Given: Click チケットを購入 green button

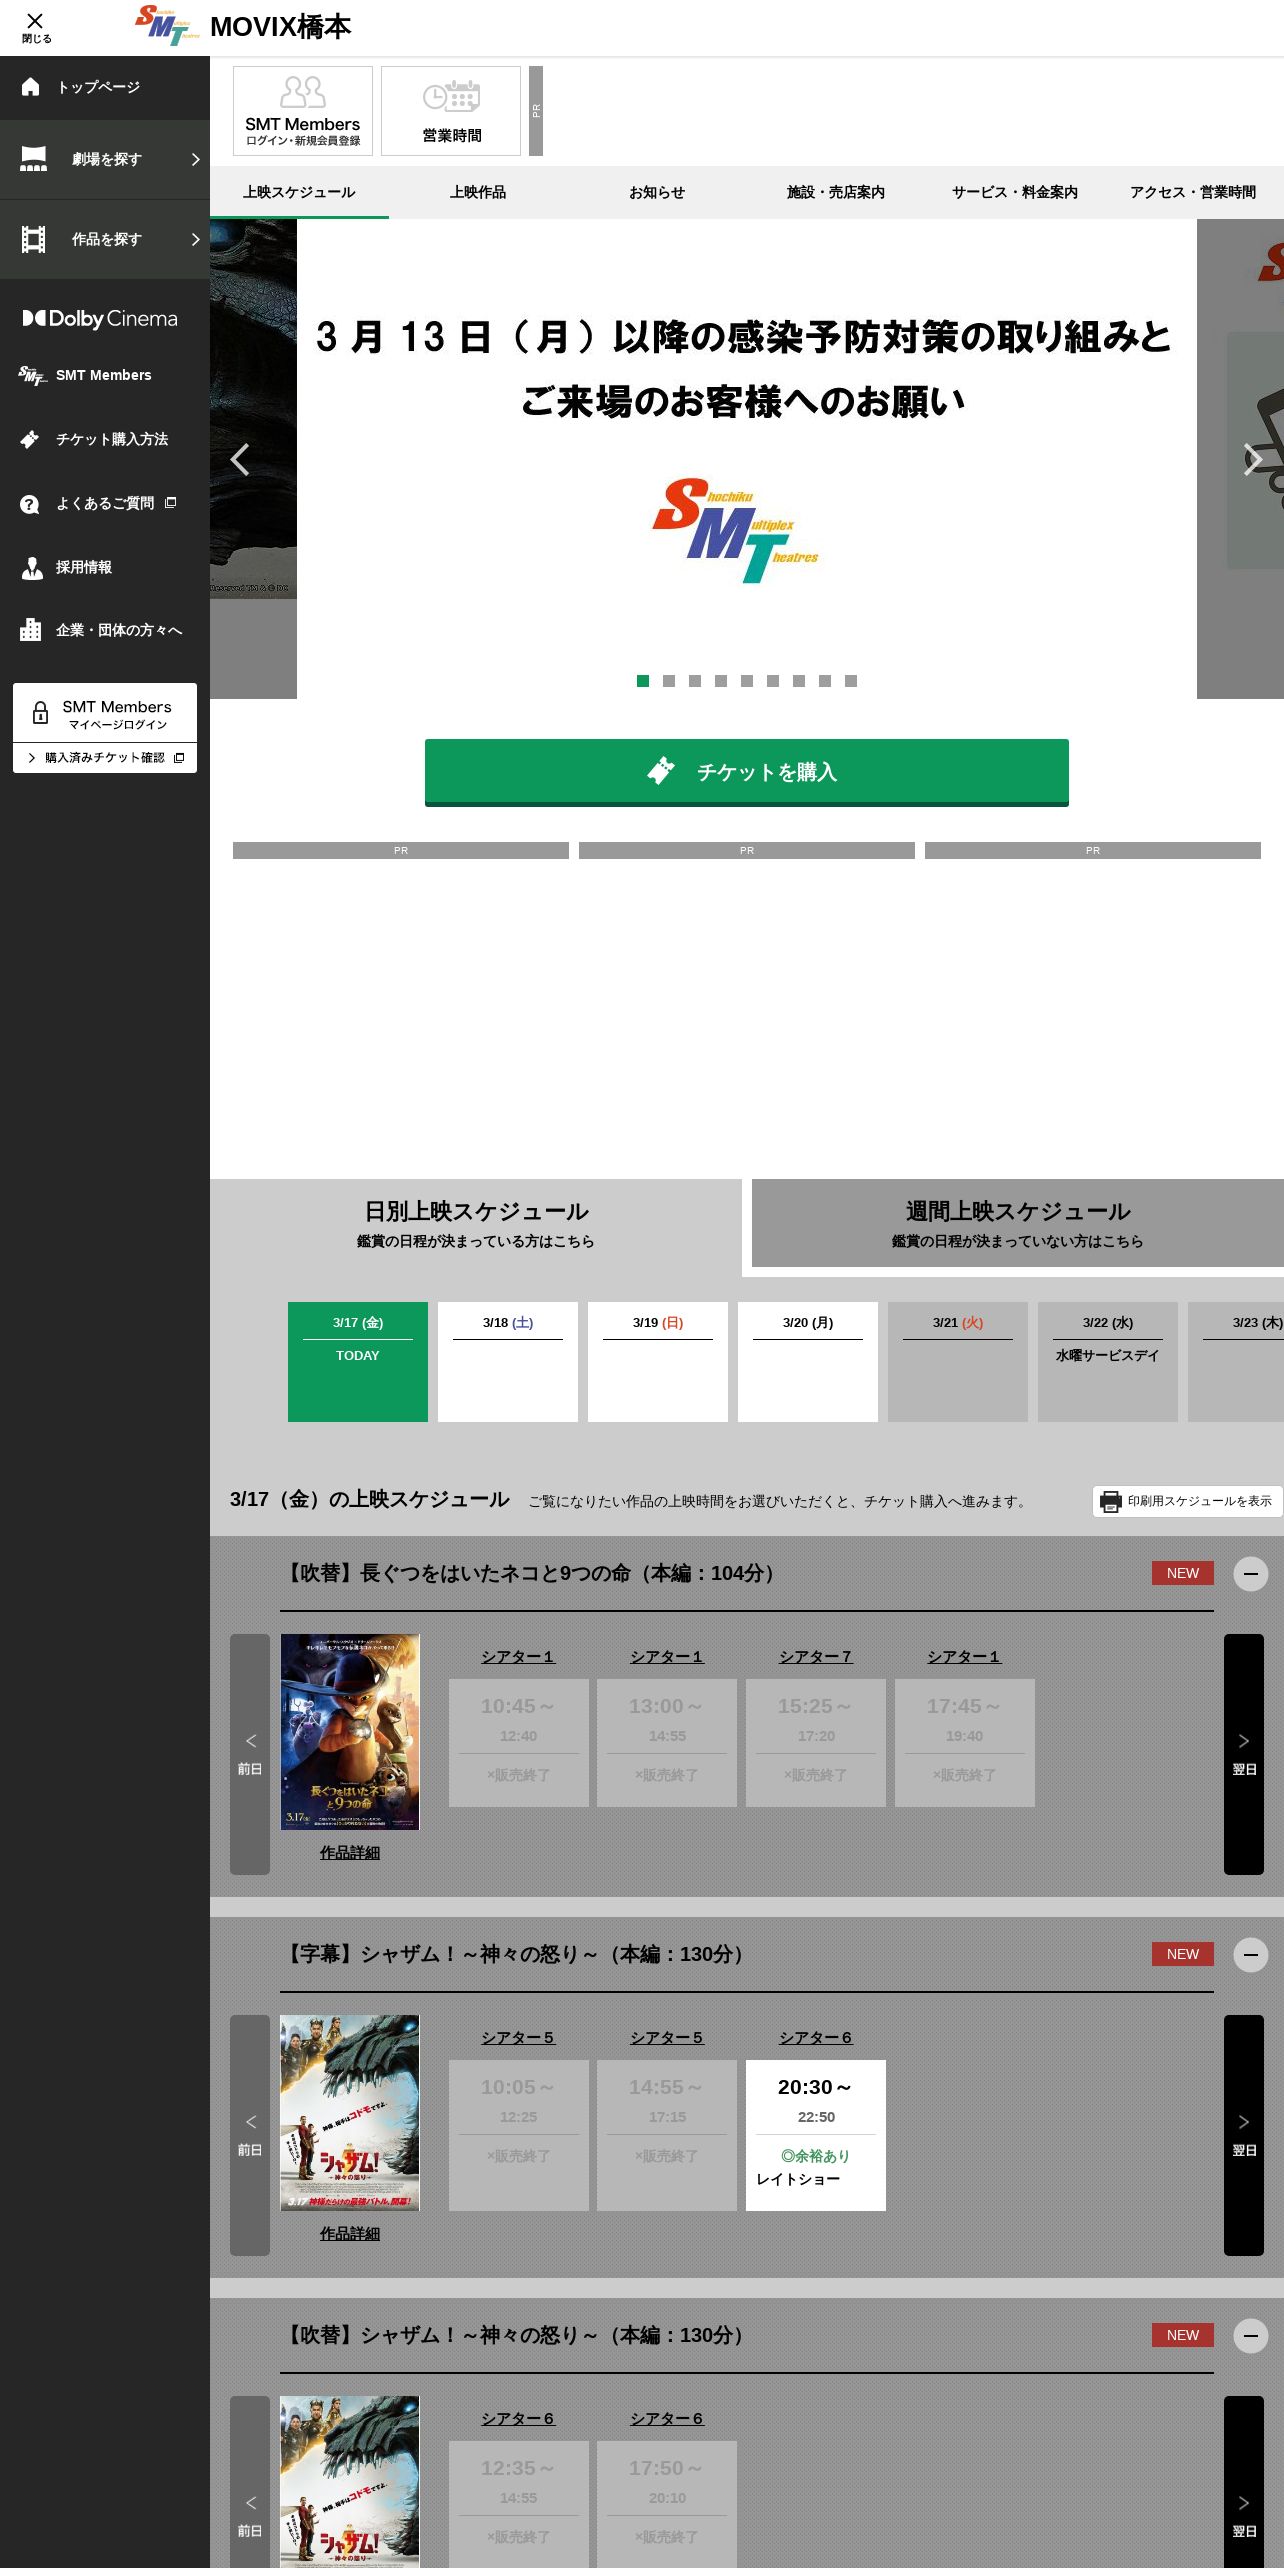Looking at the screenshot, I should click(747, 772).
